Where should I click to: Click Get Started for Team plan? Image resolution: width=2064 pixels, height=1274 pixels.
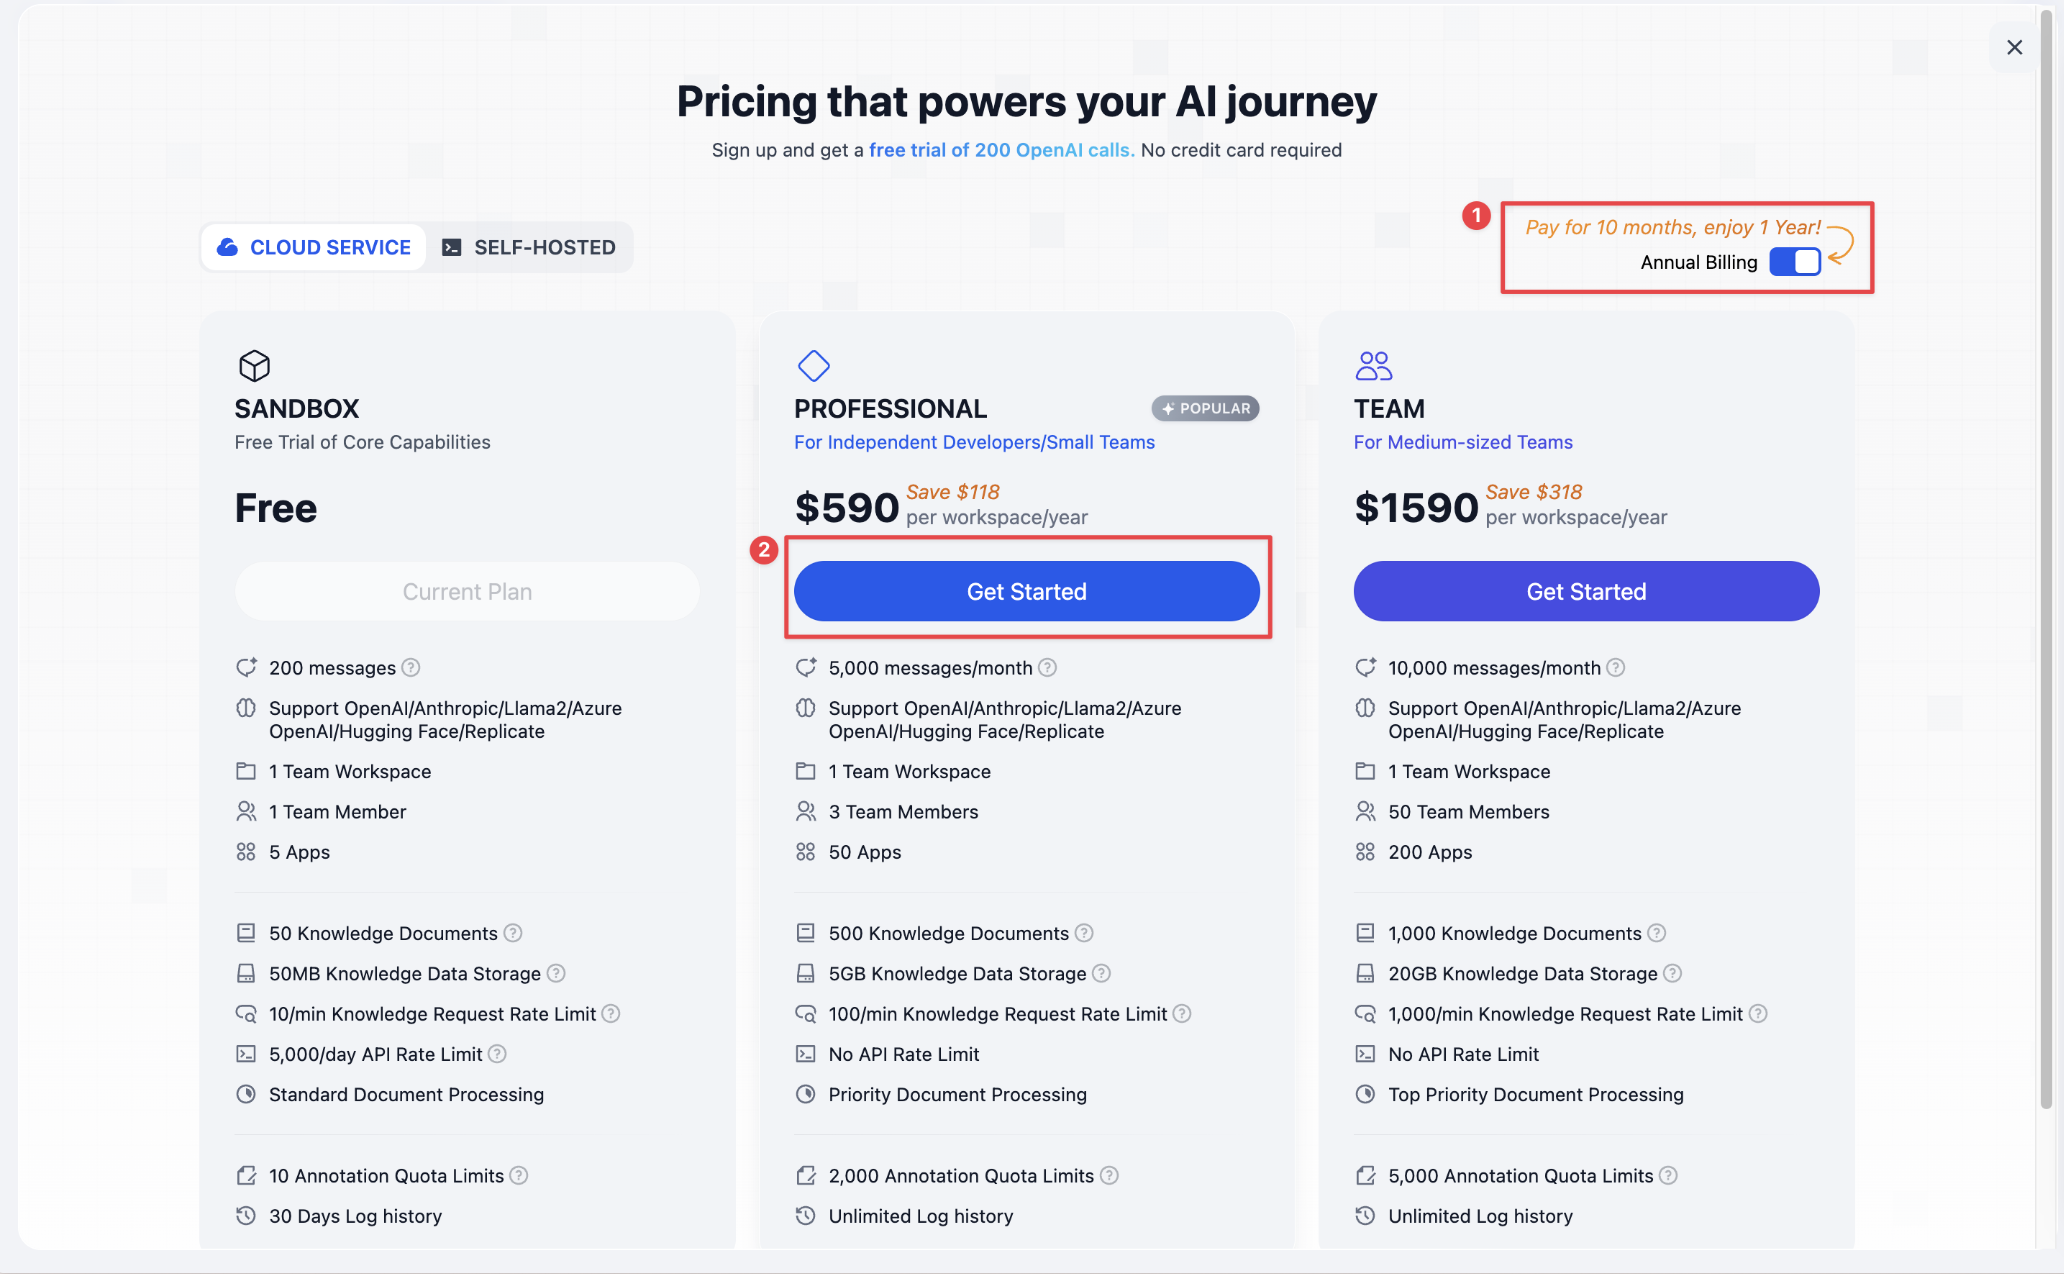click(x=1586, y=591)
